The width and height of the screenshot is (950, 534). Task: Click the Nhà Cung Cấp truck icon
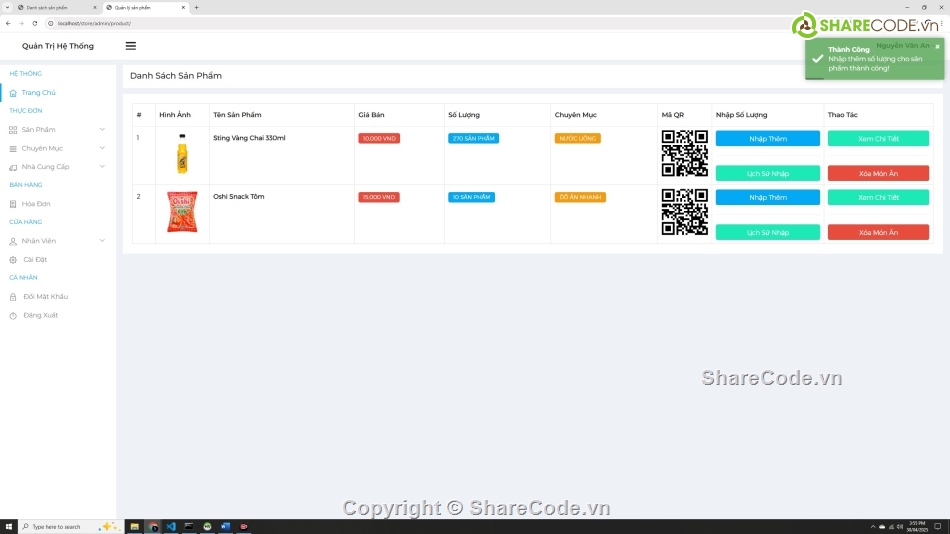point(13,167)
